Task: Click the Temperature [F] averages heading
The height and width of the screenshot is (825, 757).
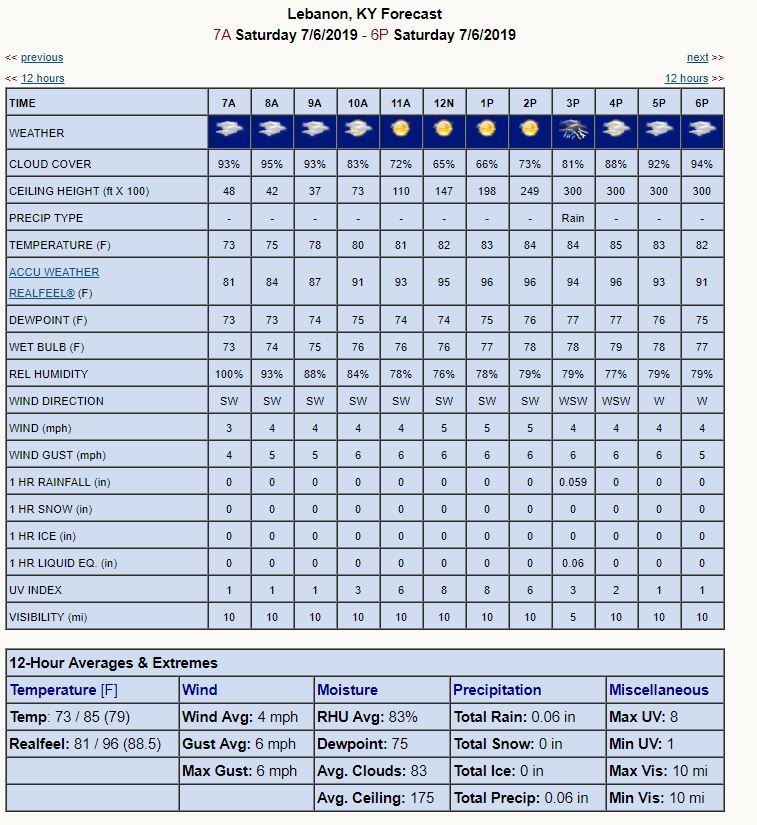Action: (64, 689)
